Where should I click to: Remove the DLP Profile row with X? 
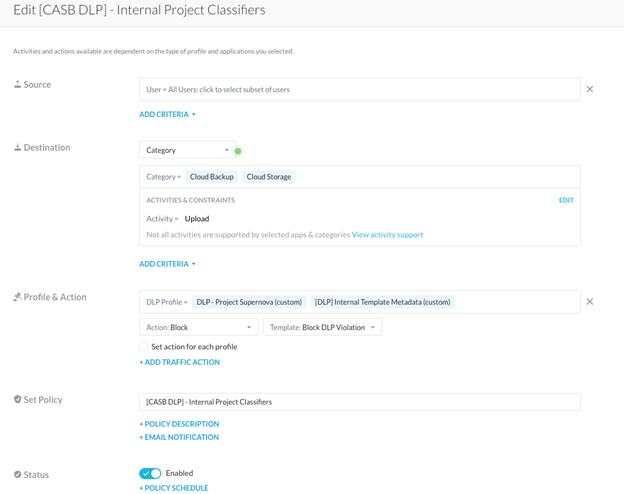point(590,302)
